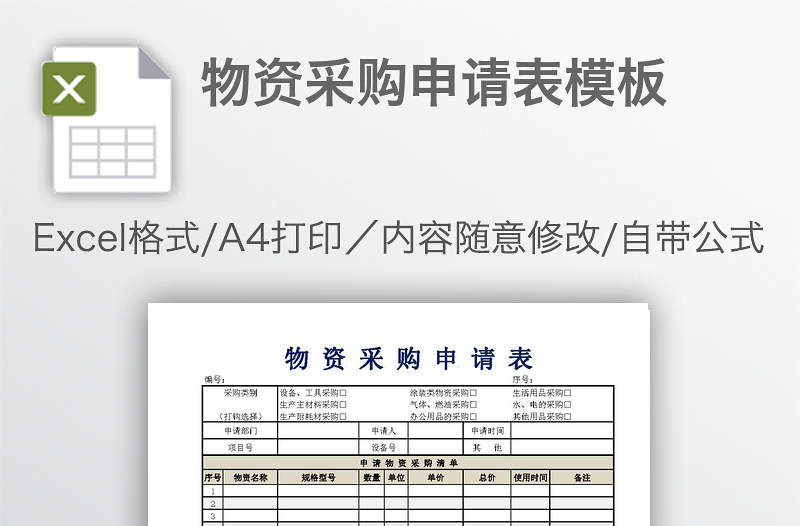800x526 pixels.
Task: Click the 物资名称 cell in row 1
Action: [x=250, y=491]
